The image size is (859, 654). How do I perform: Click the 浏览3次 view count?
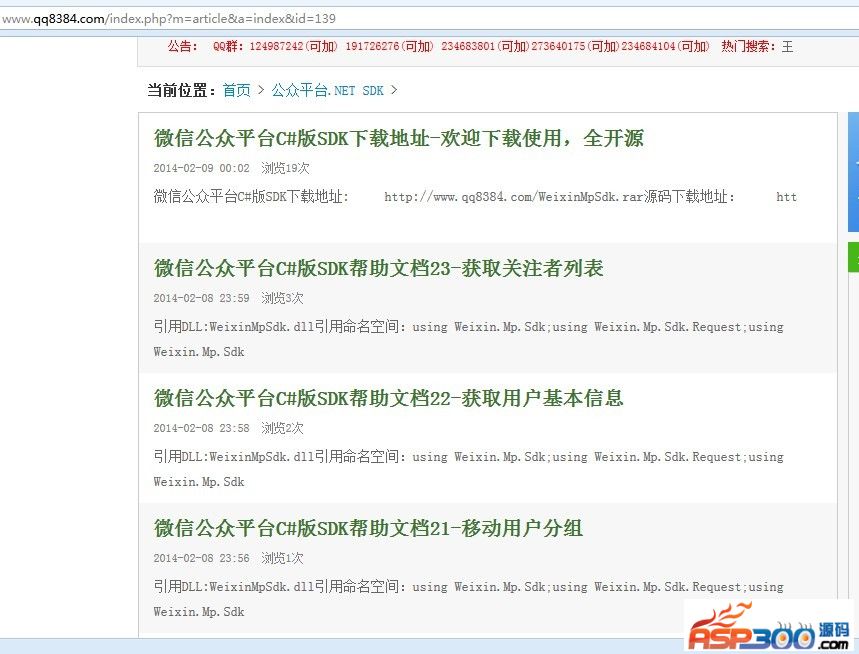(282, 298)
